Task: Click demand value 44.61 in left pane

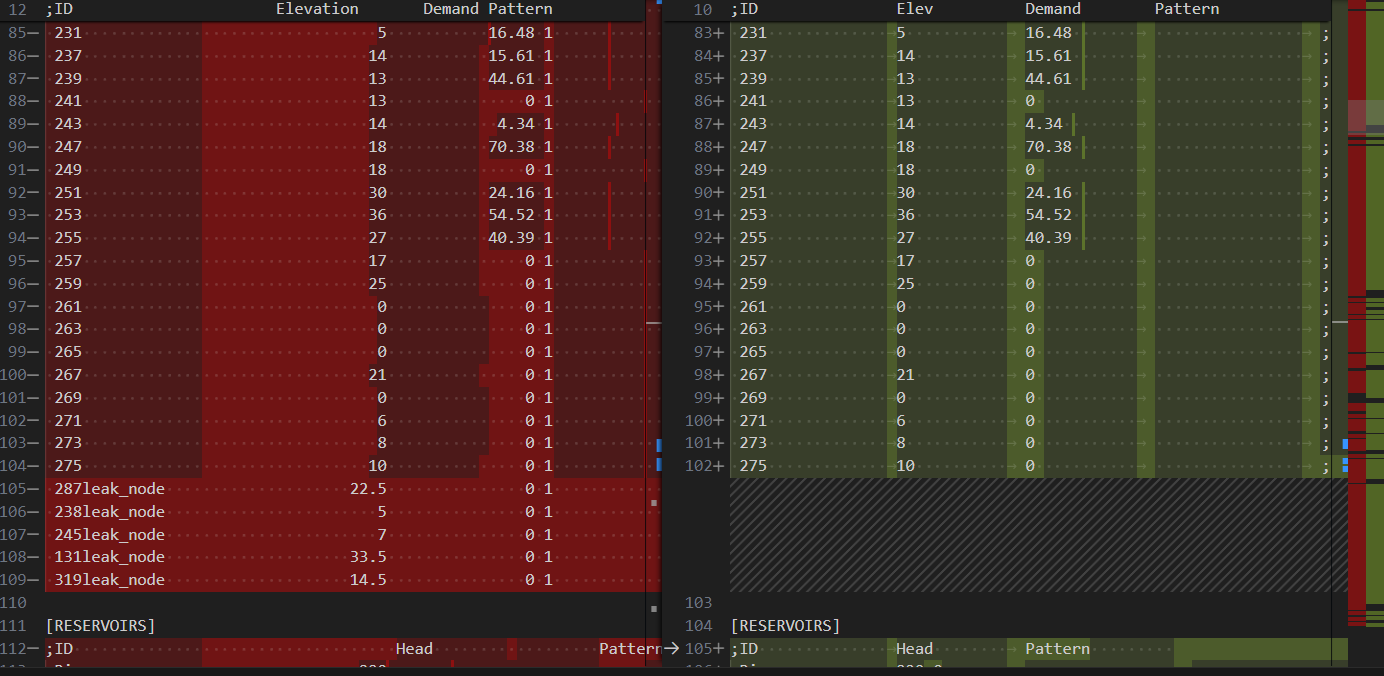Action: [511, 78]
